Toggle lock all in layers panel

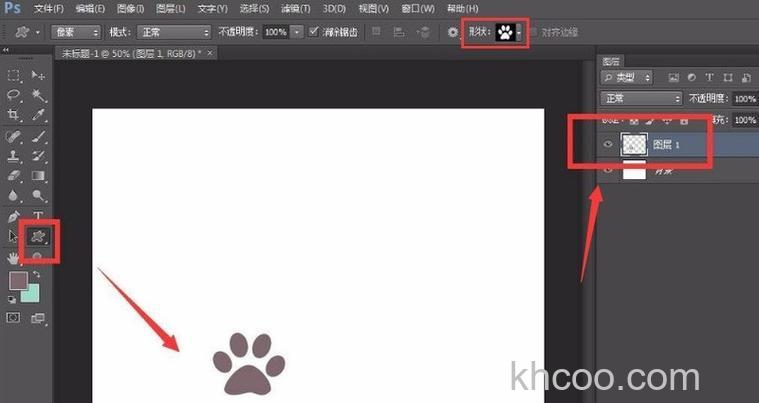683,119
